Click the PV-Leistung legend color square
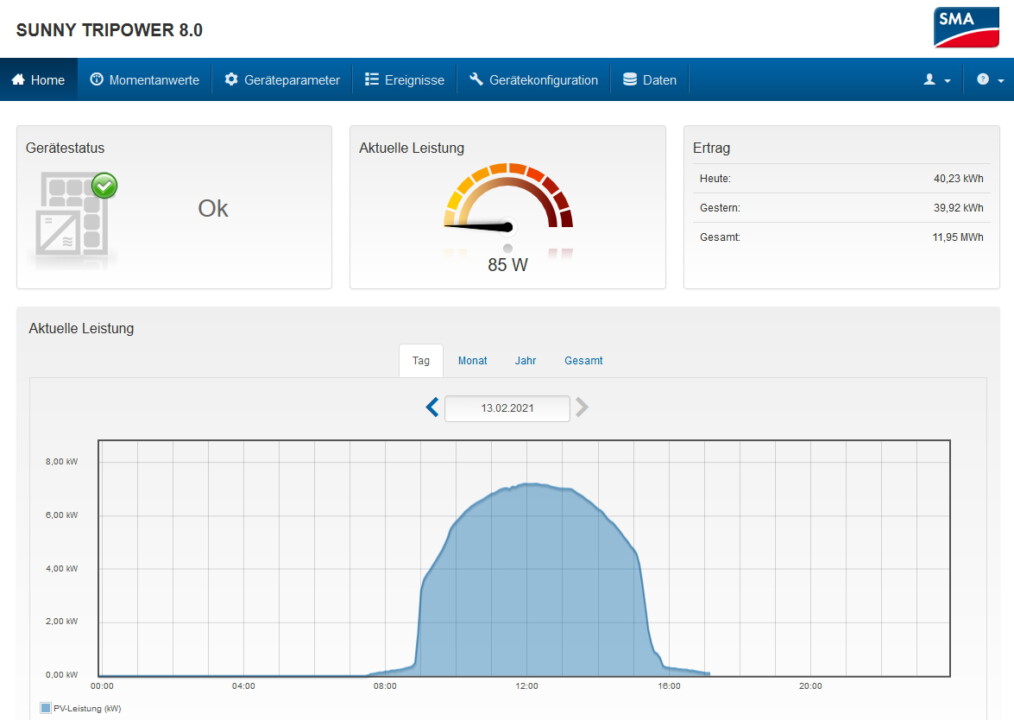 46,708
